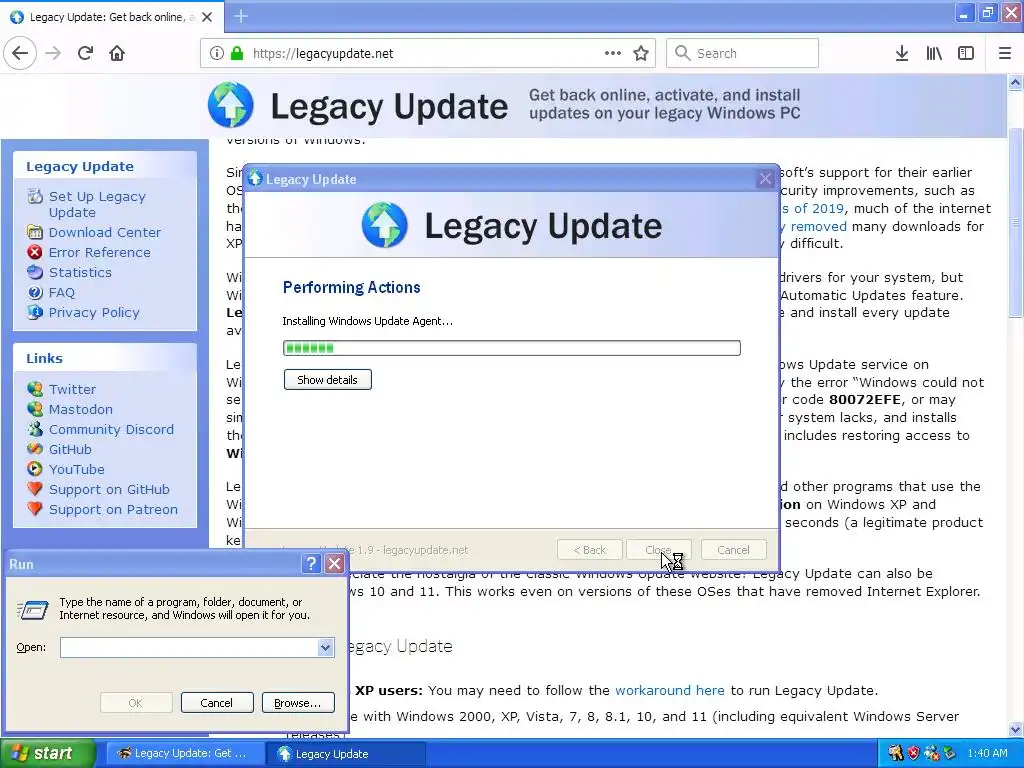Click the green padlock security icon

[237, 54]
